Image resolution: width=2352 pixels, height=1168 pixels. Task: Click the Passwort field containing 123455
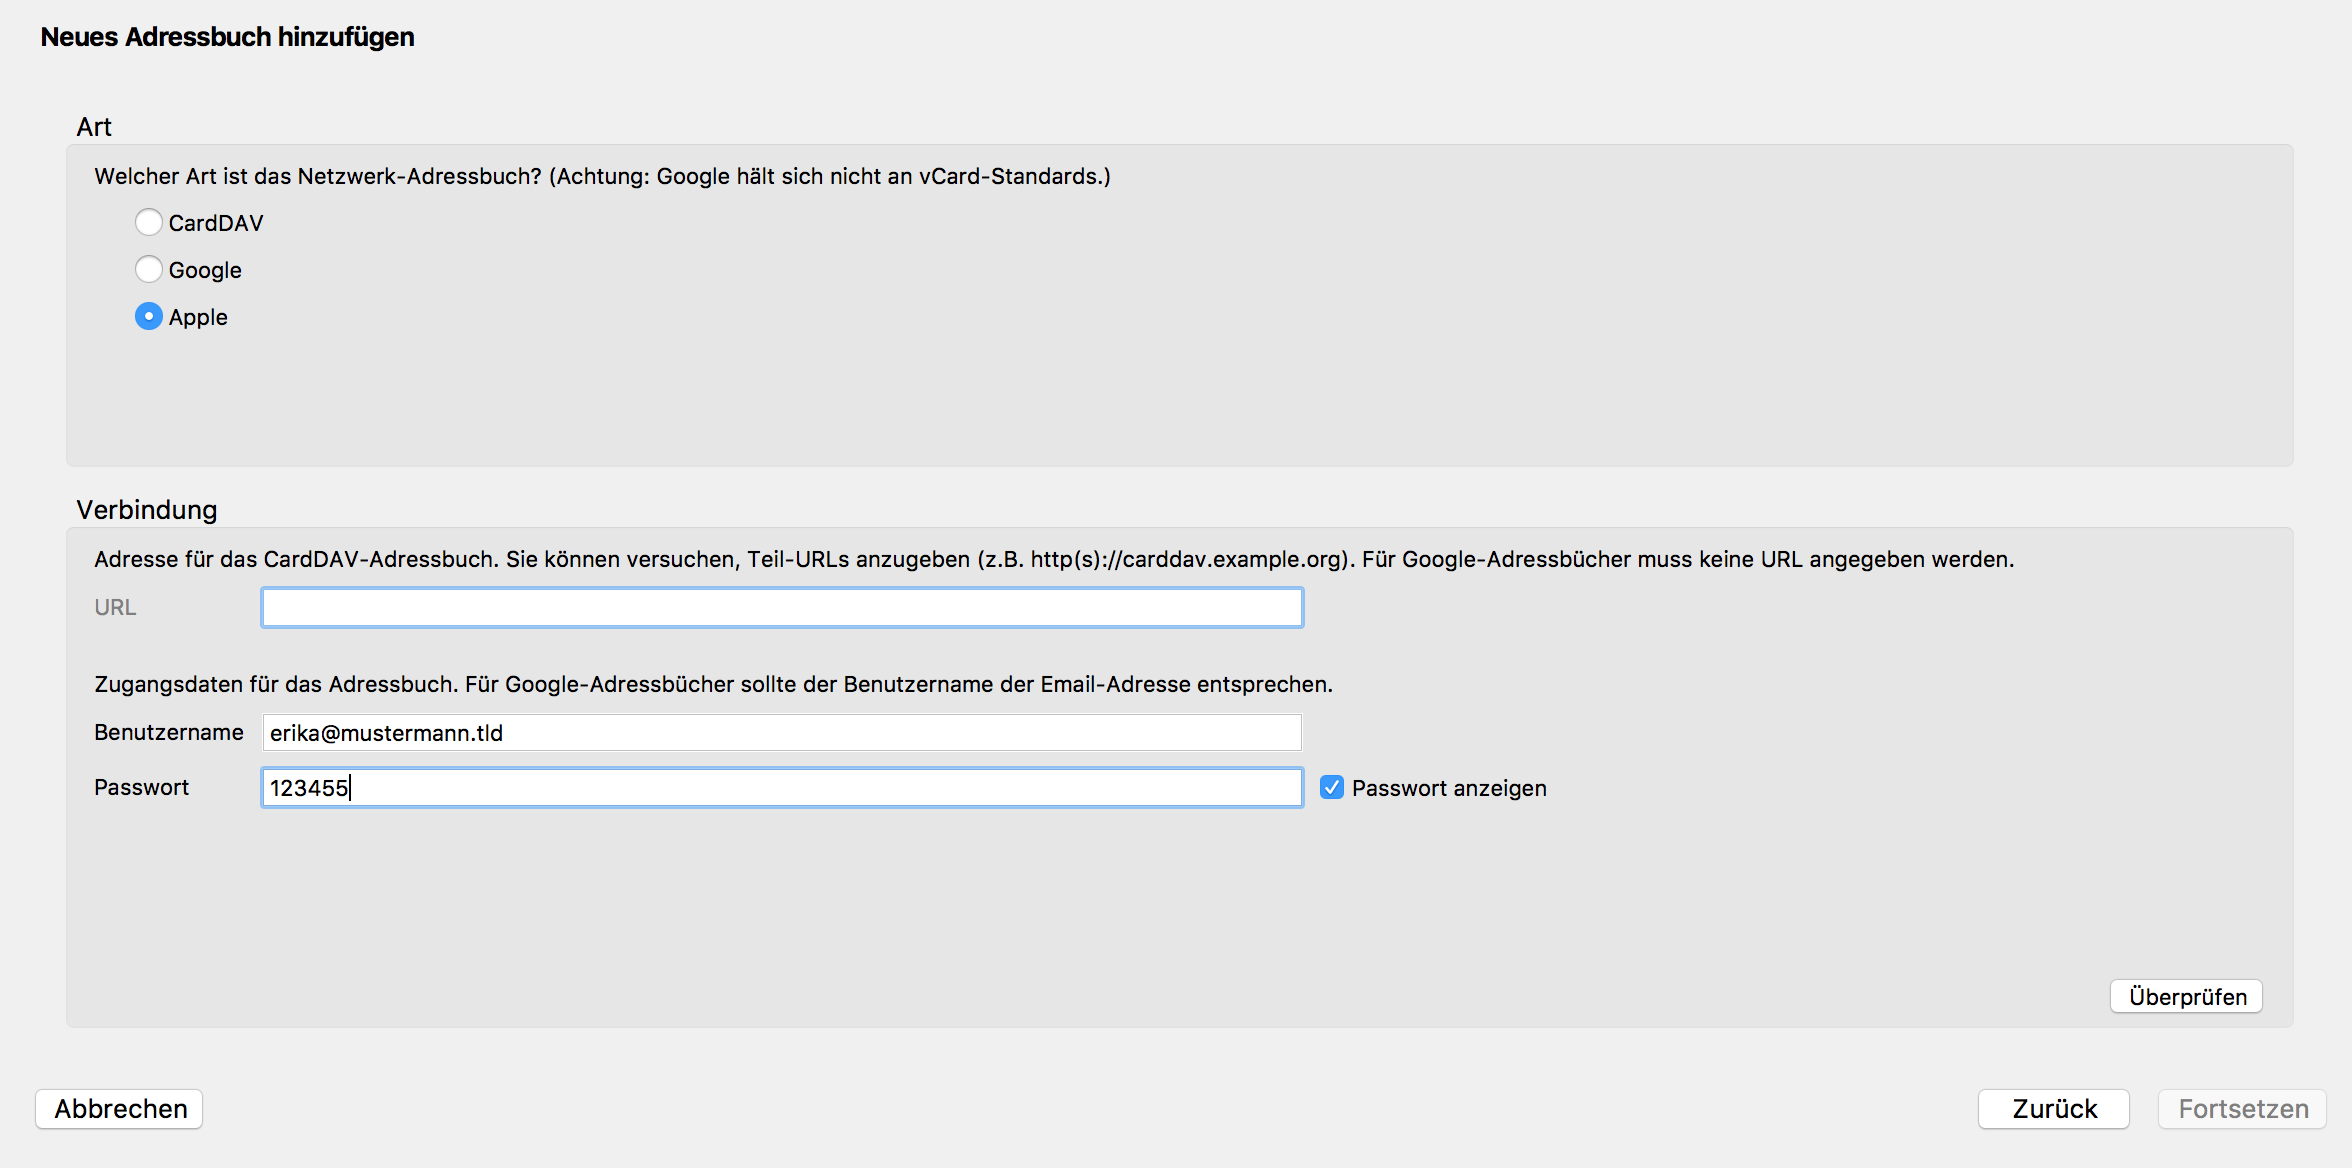click(782, 787)
